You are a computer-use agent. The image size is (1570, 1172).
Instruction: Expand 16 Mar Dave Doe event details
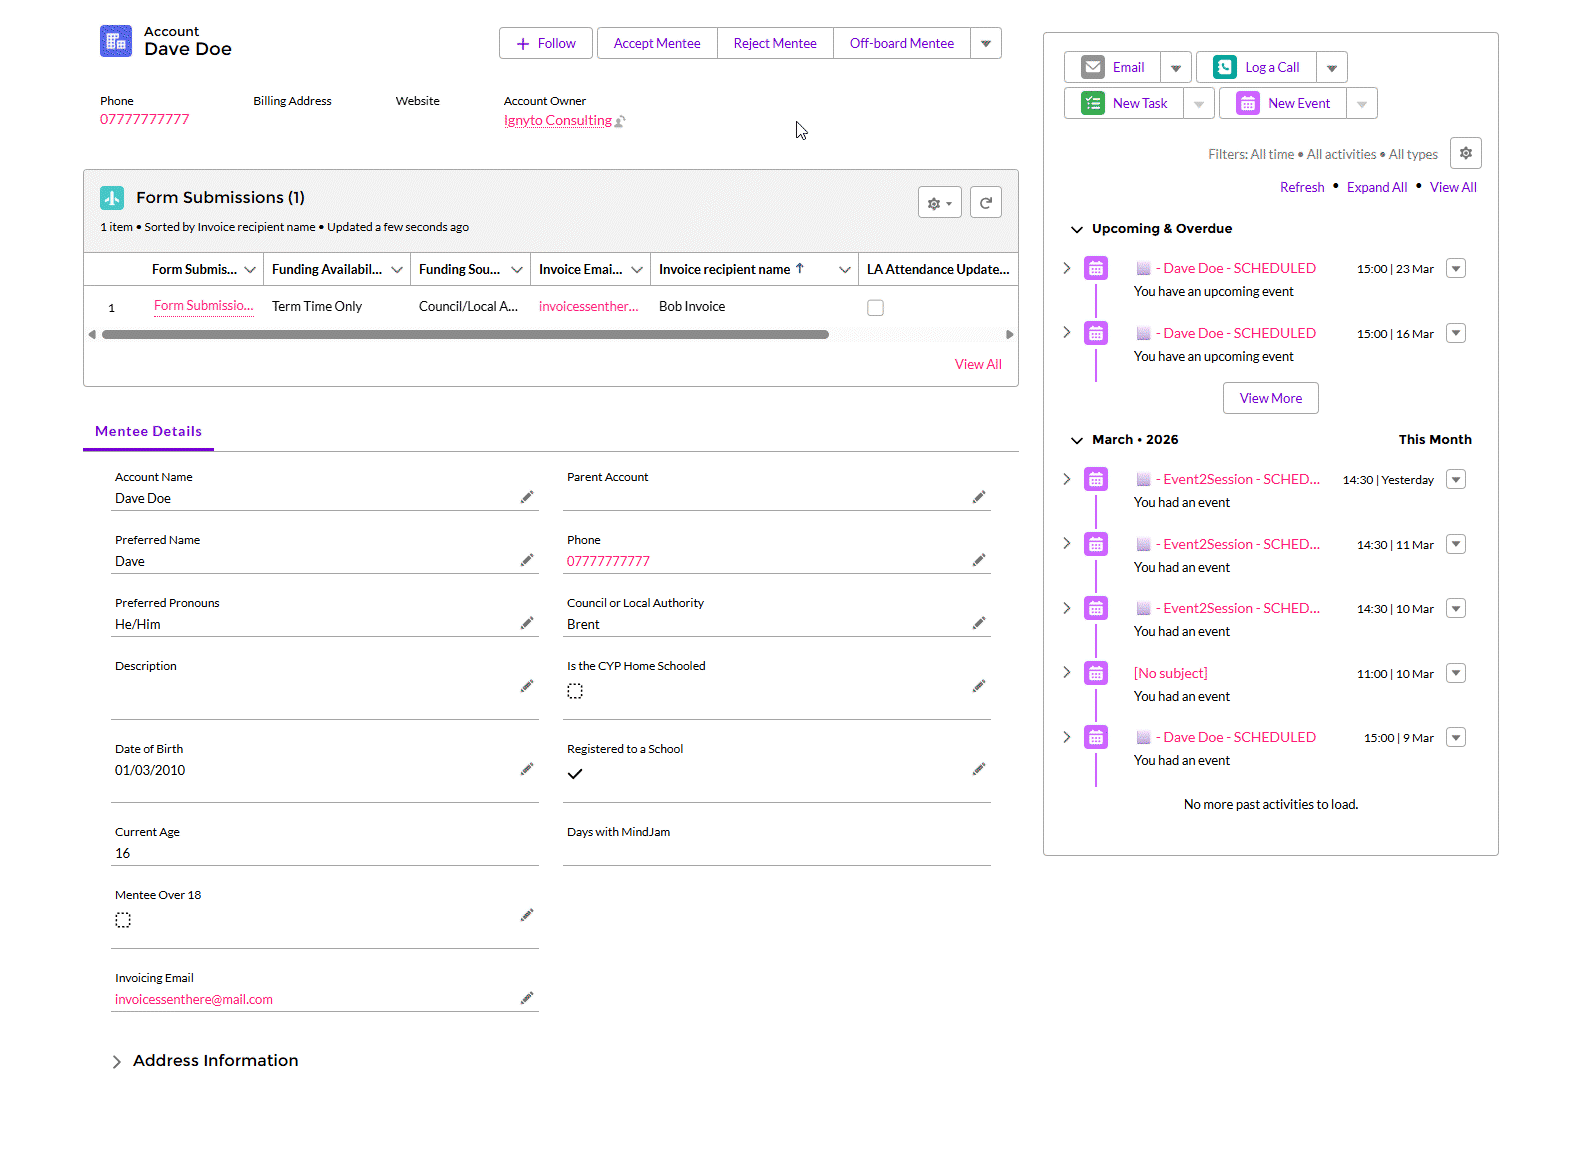pos(1067,332)
